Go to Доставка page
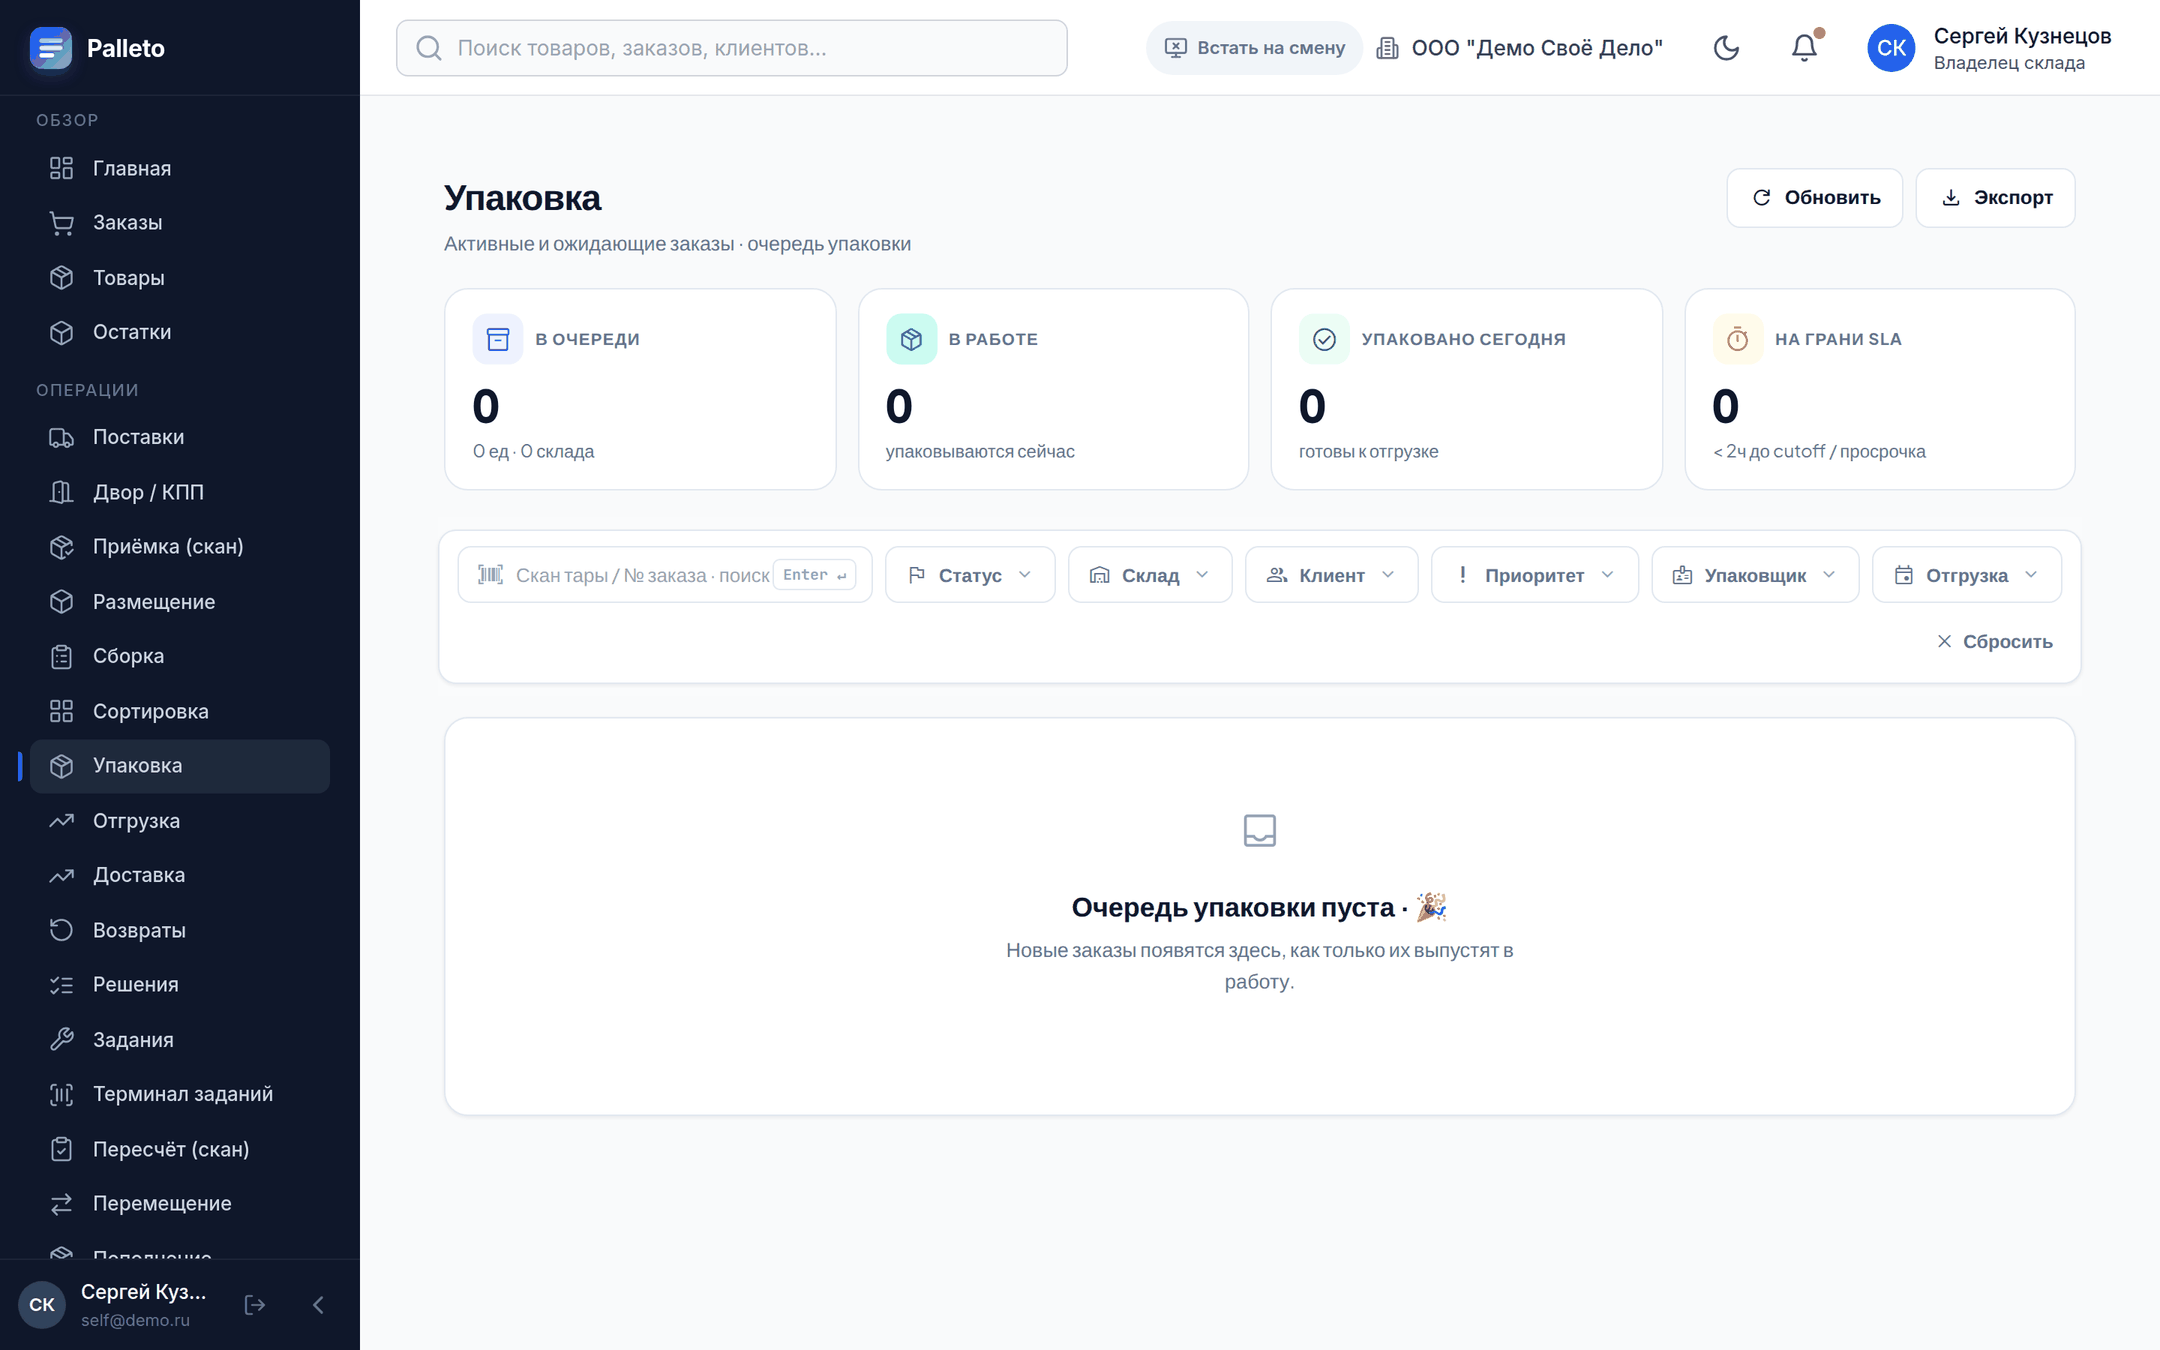The width and height of the screenshot is (2160, 1350). click(x=180, y=875)
